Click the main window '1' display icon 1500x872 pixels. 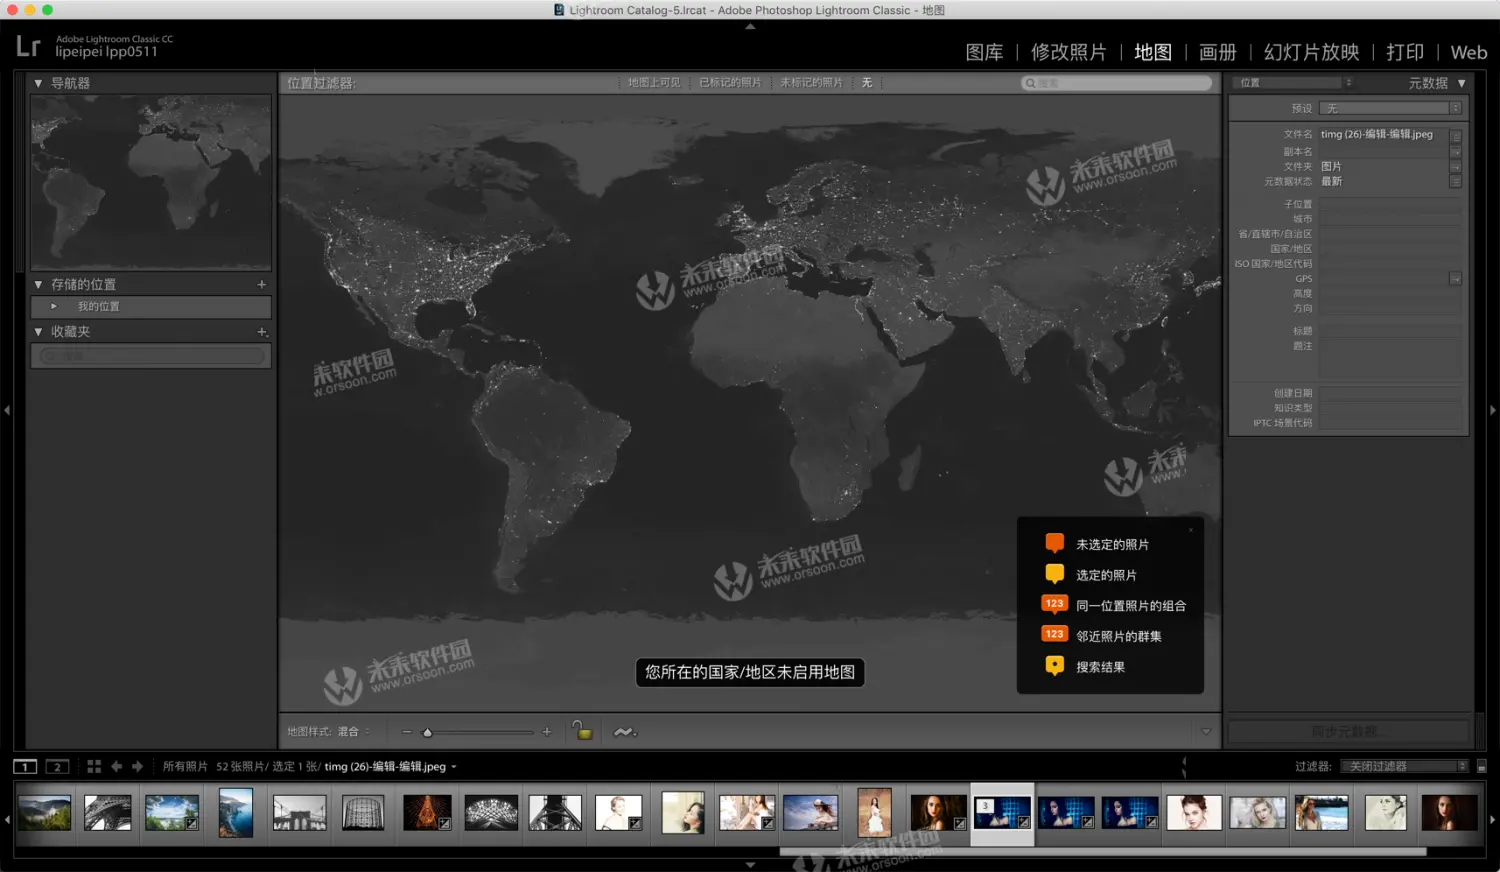click(25, 766)
